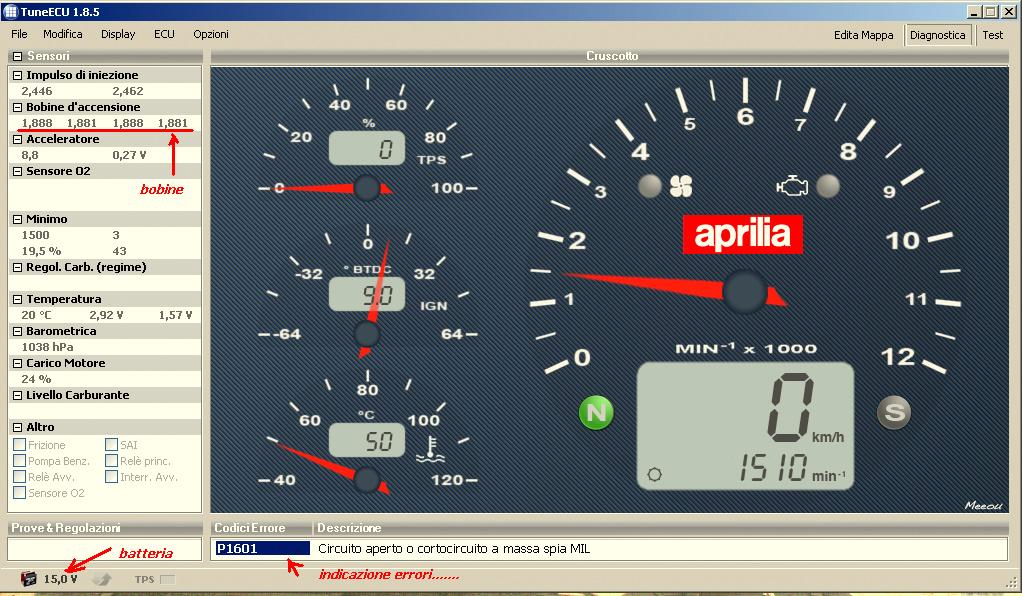
Task: Collapse the Regol. Carb. (regime) section
Action: (x=18, y=267)
